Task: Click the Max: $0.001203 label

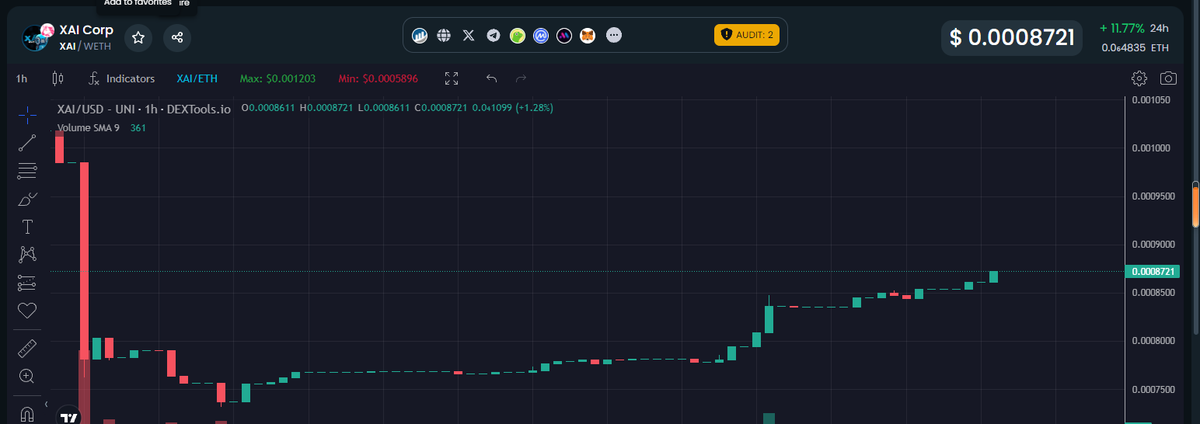Action: [x=279, y=78]
